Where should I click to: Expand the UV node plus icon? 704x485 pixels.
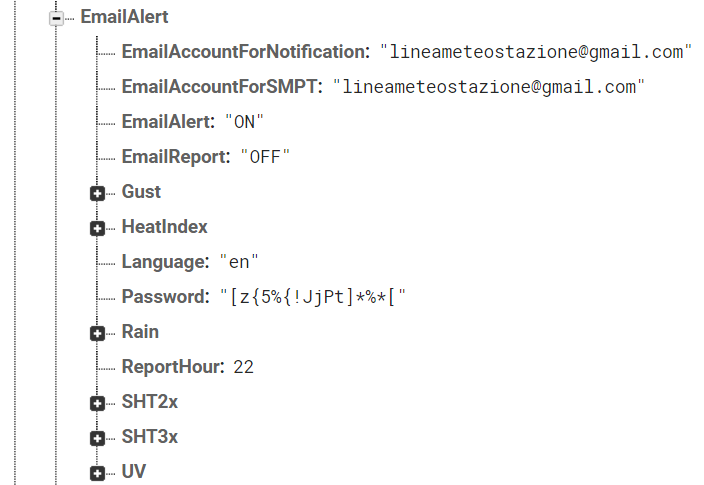(x=97, y=474)
